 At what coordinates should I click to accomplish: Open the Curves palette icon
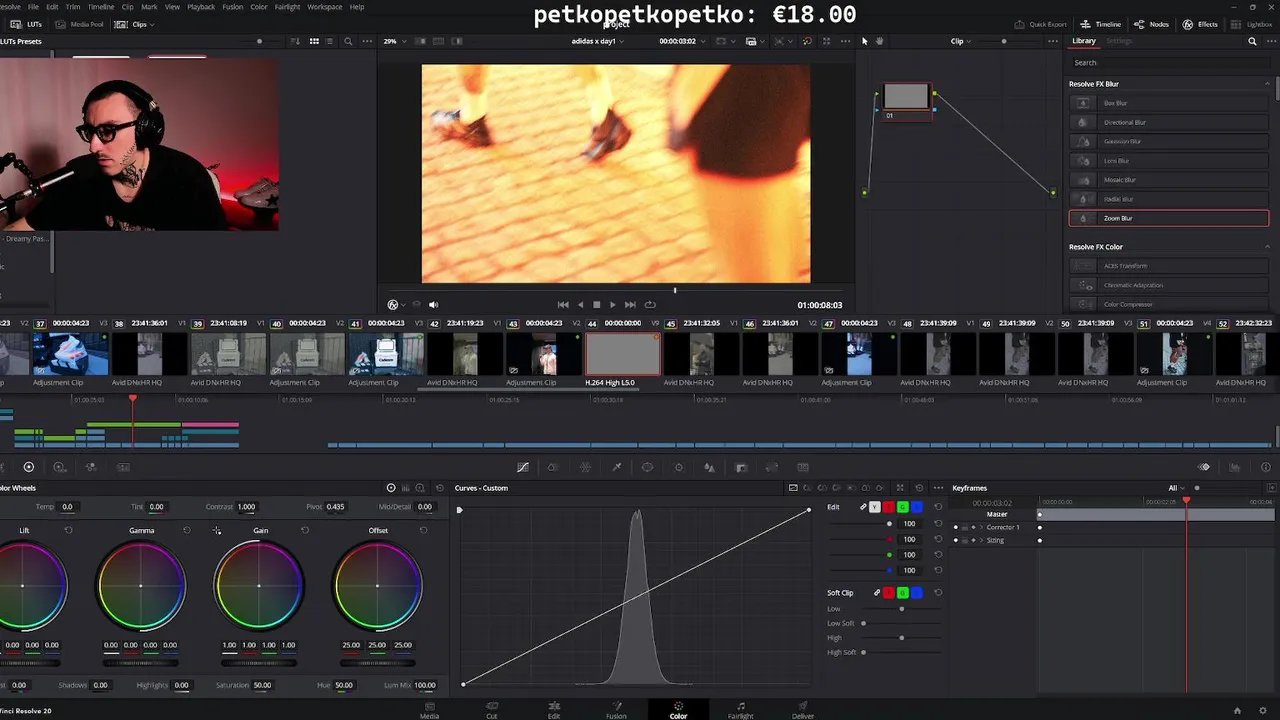[x=522, y=467]
